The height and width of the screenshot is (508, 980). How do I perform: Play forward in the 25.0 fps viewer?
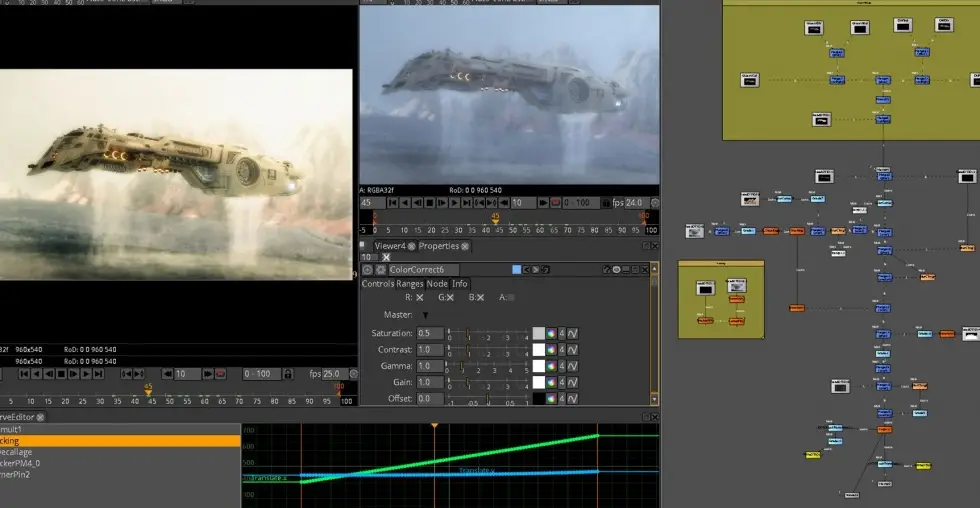(x=86, y=374)
